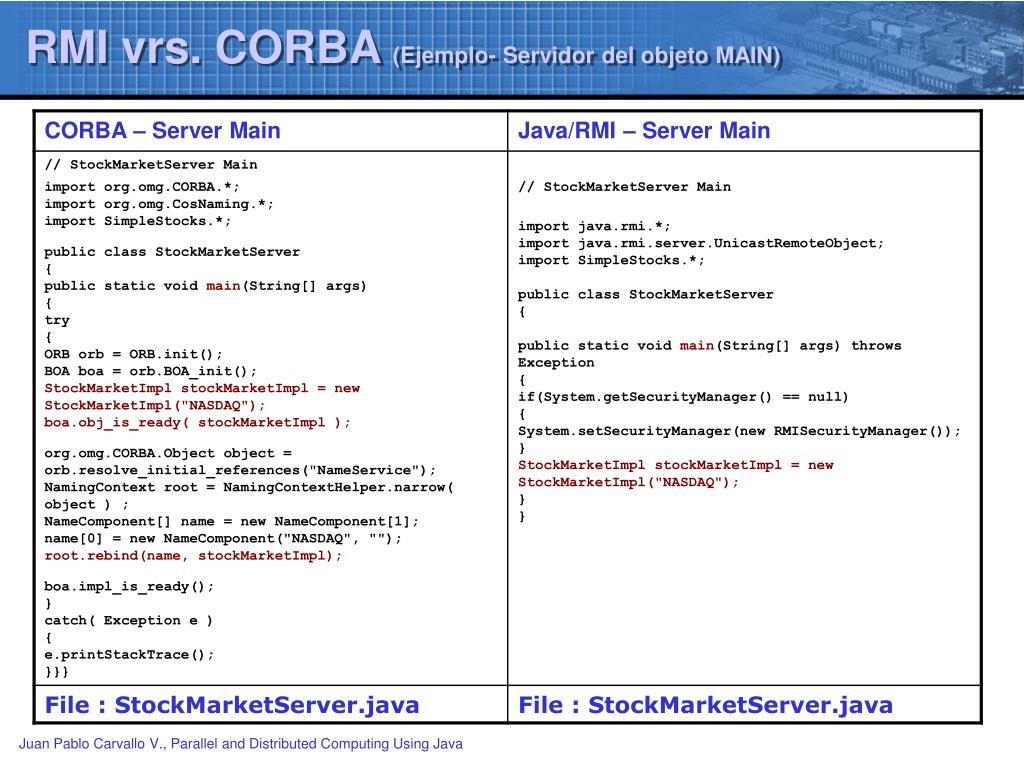Click Java/RMI red line StockMarketImpl("NASDAQ");
The height and width of the screenshot is (768, 1024).
pyautogui.click(x=628, y=483)
